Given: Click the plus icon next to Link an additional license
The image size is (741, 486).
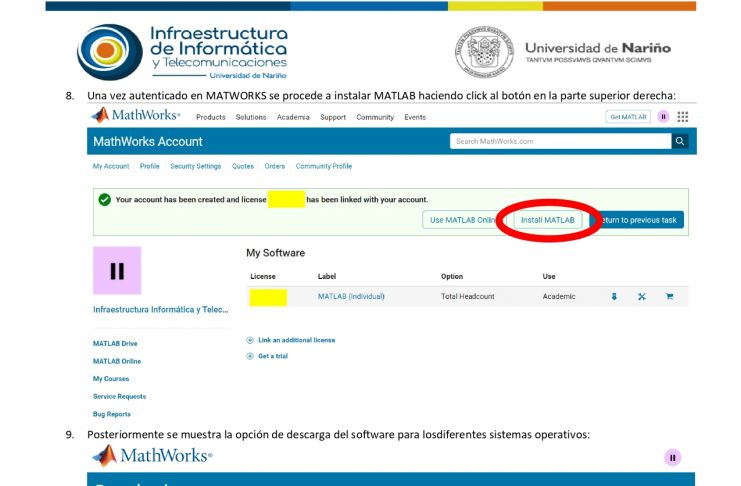Looking at the screenshot, I should coord(250,340).
